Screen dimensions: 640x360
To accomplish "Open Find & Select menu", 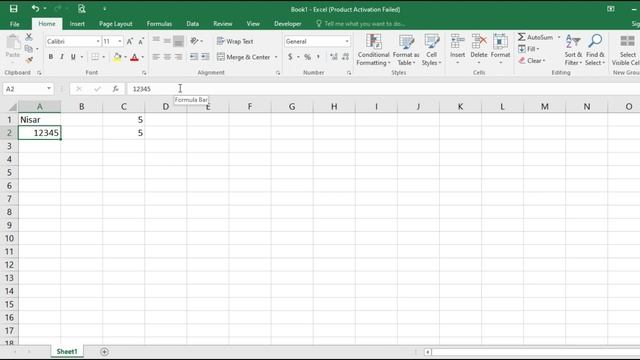I will (595, 50).
